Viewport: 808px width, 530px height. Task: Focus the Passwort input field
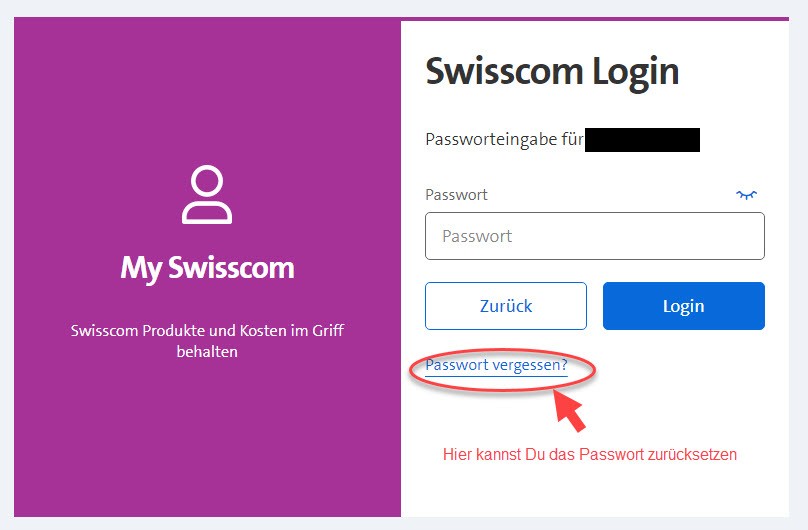[x=594, y=237]
